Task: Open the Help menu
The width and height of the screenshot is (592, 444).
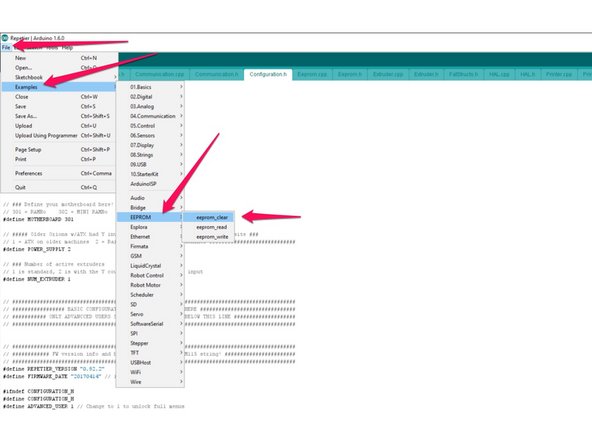Action: click(x=67, y=48)
